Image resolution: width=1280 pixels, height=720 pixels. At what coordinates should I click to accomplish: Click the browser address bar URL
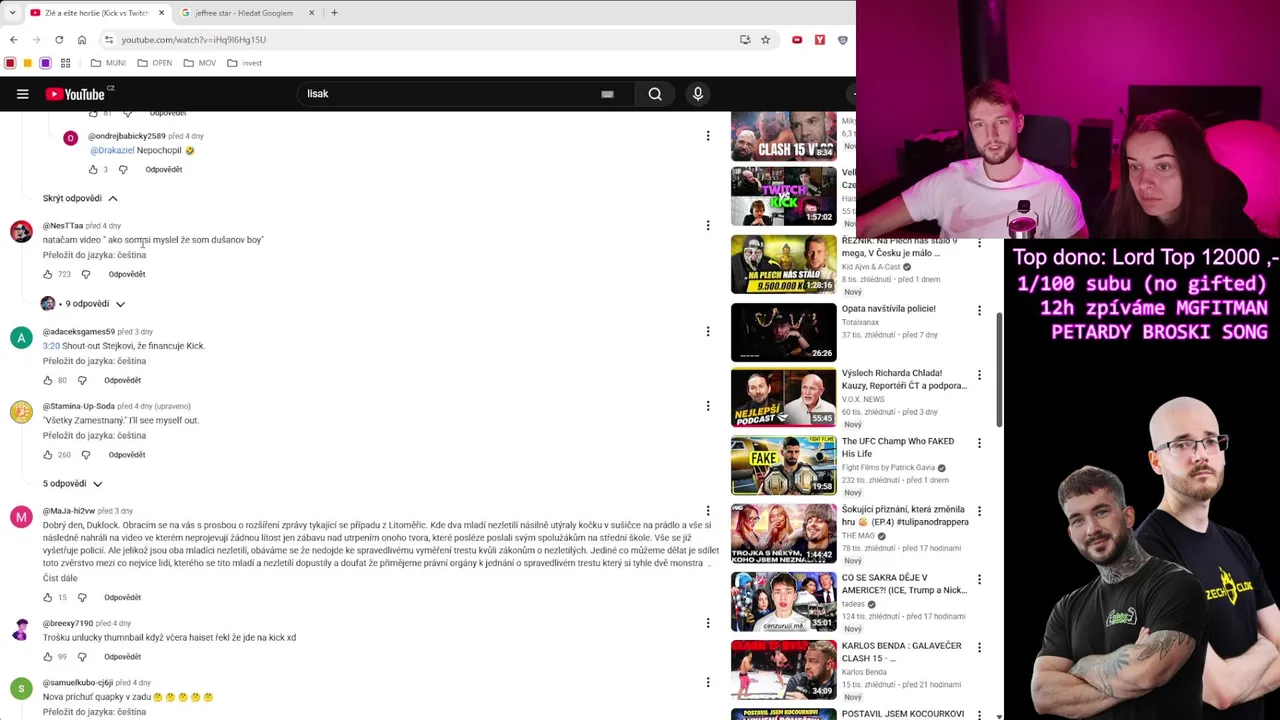pyautogui.click(x=194, y=40)
